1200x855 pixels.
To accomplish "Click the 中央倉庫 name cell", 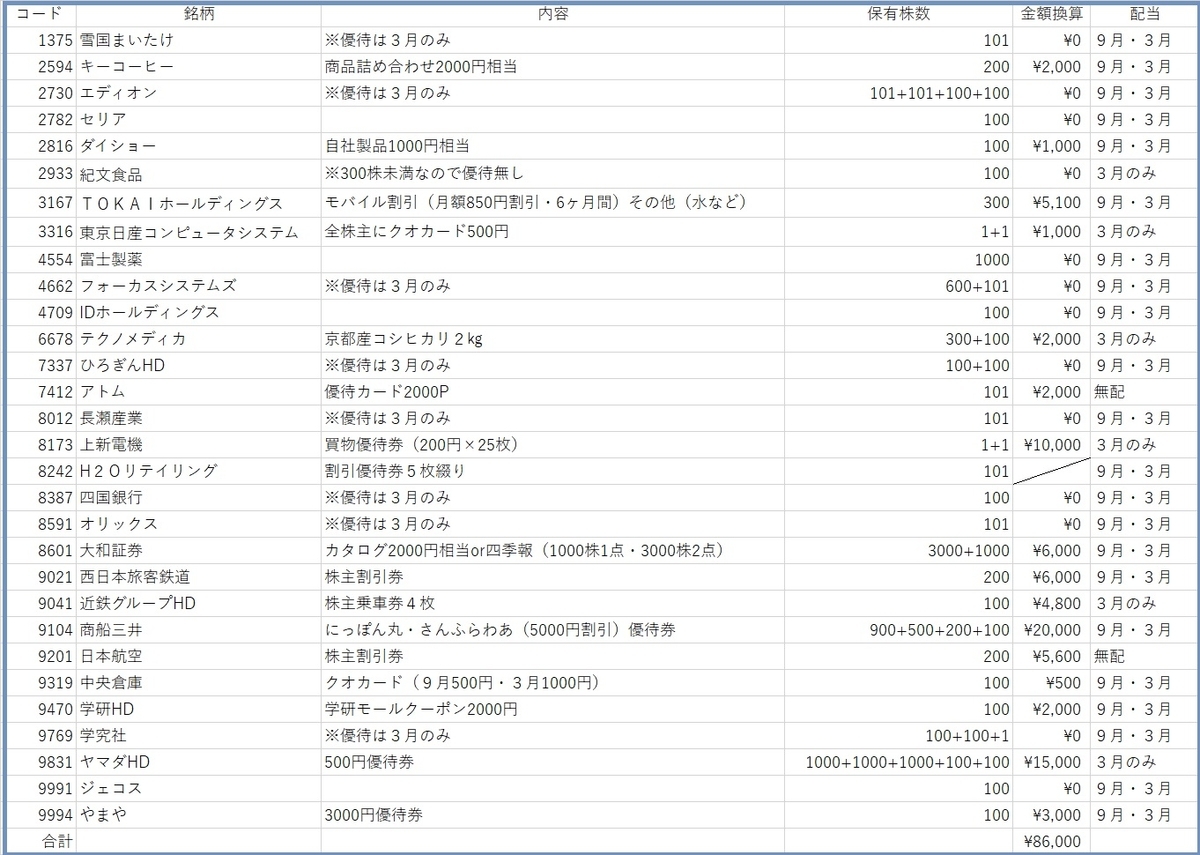I will click(x=199, y=683).
